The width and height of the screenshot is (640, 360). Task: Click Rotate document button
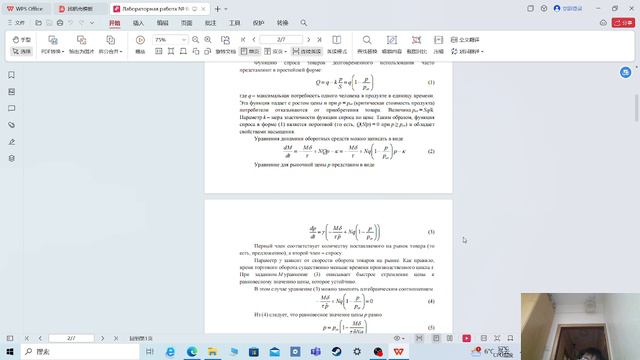tap(225, 45)
